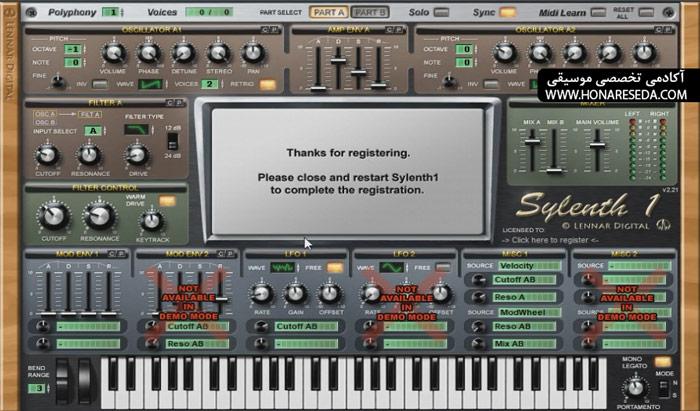Viewport: 700px width, 411px height.
Task: Click the Oscillator A1 Voices value
Action: point(209,84)
